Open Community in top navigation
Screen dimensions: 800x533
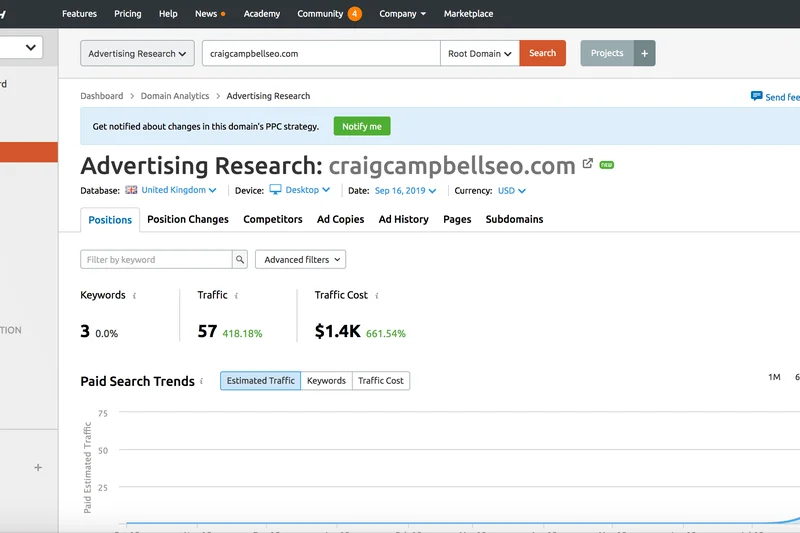point(320,14)
